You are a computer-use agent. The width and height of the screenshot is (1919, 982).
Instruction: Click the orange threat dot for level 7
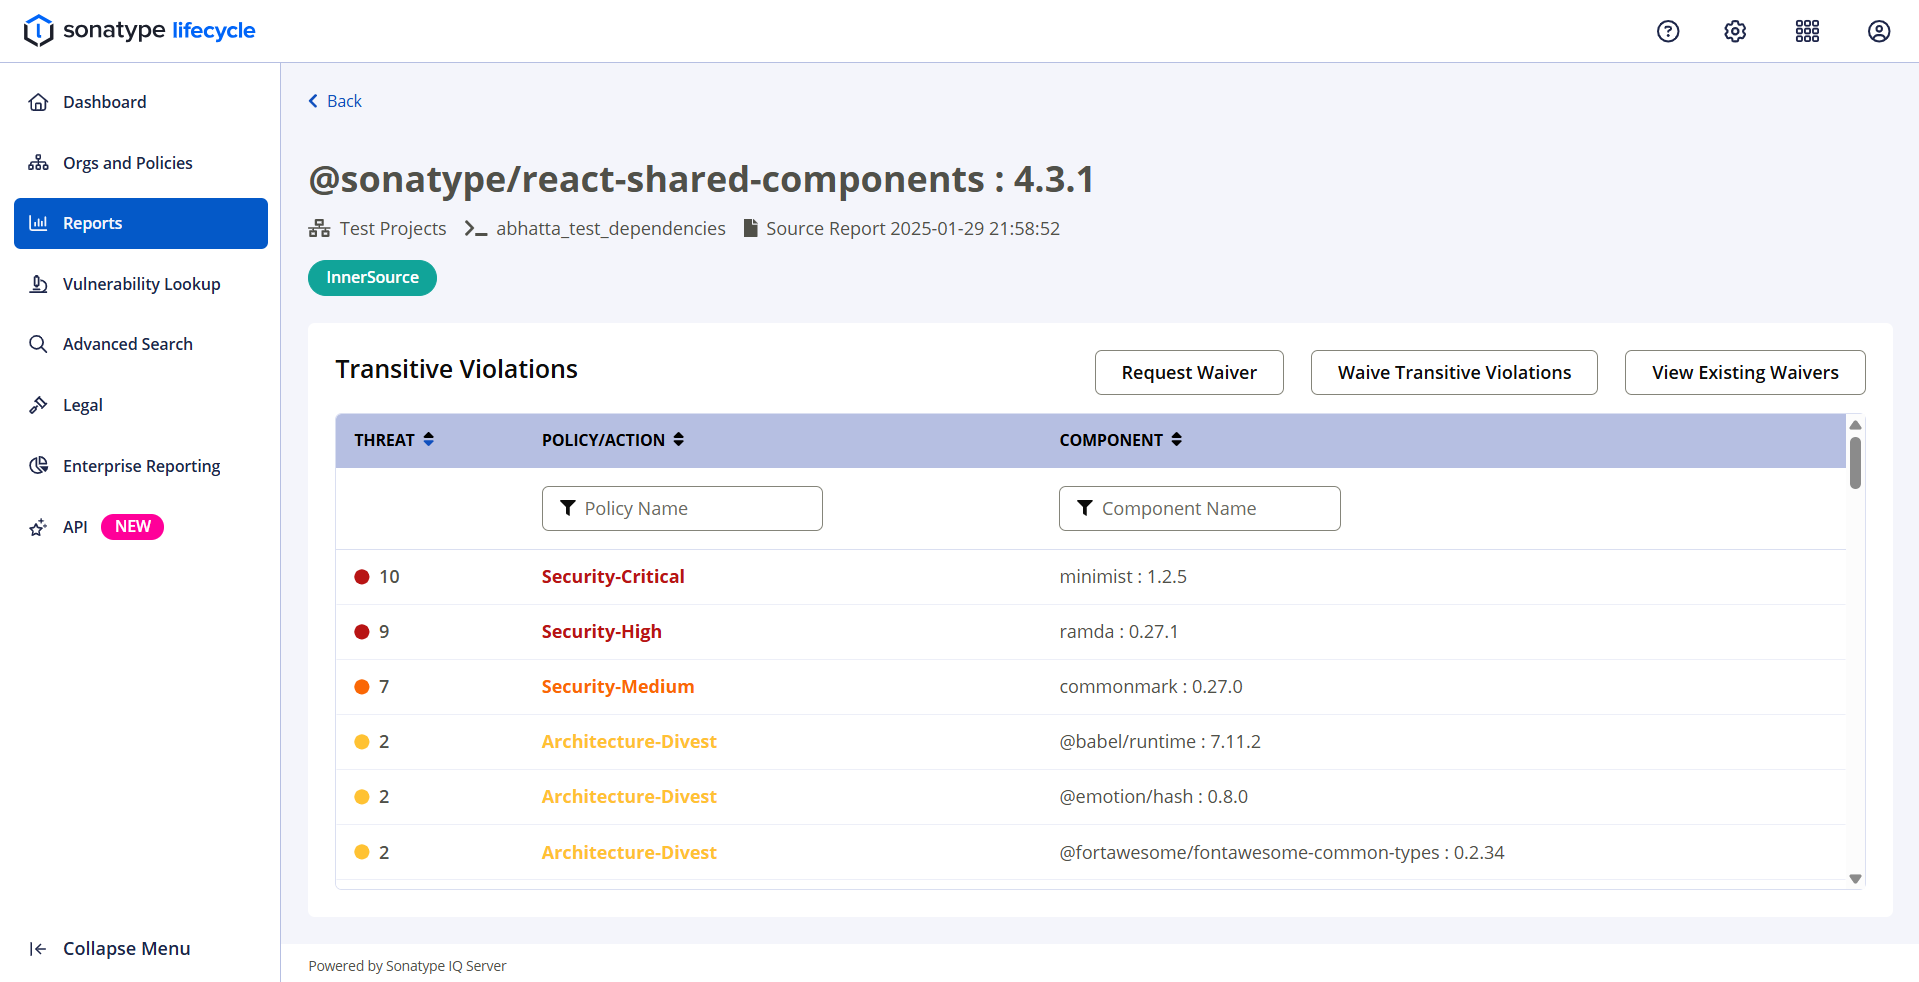point(362,687)
